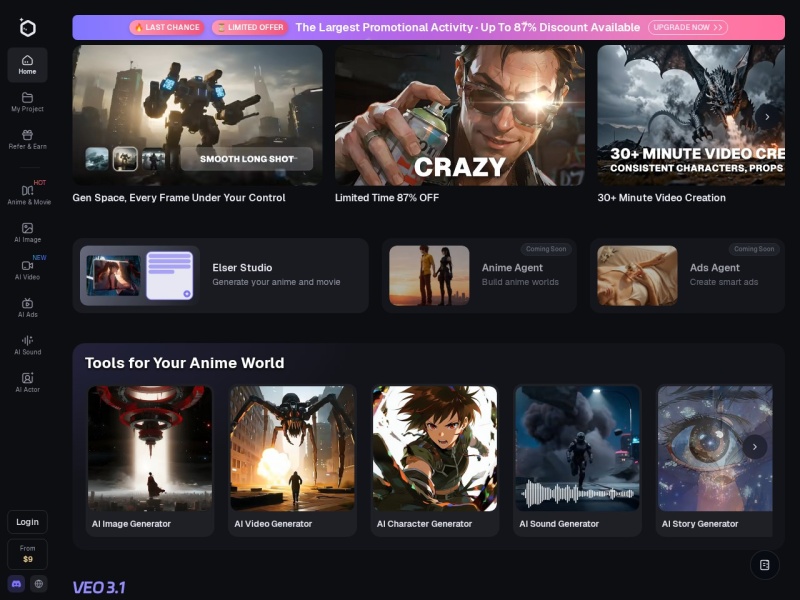
Task: Open the AI Character Generator tool card
Action: (x=435, y=461)
